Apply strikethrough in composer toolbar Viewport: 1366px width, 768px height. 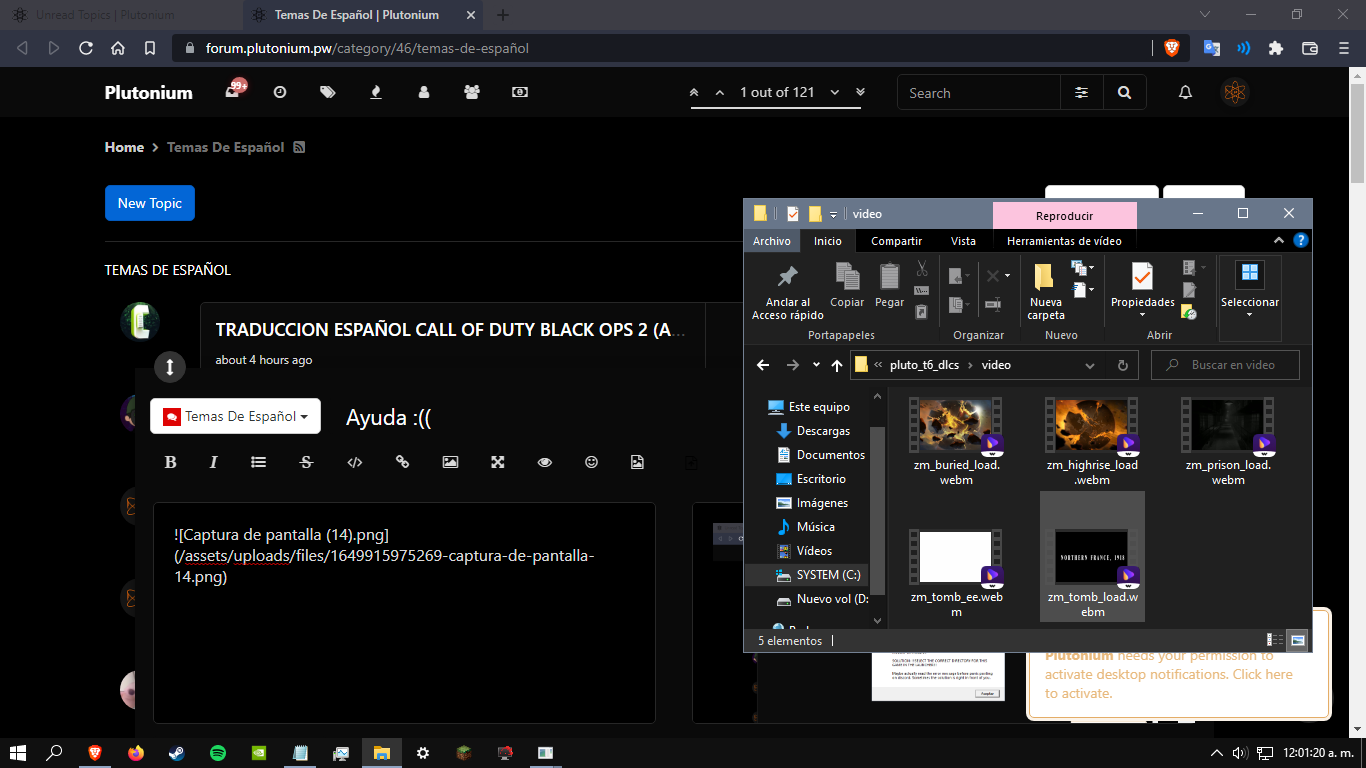point(307,462)
